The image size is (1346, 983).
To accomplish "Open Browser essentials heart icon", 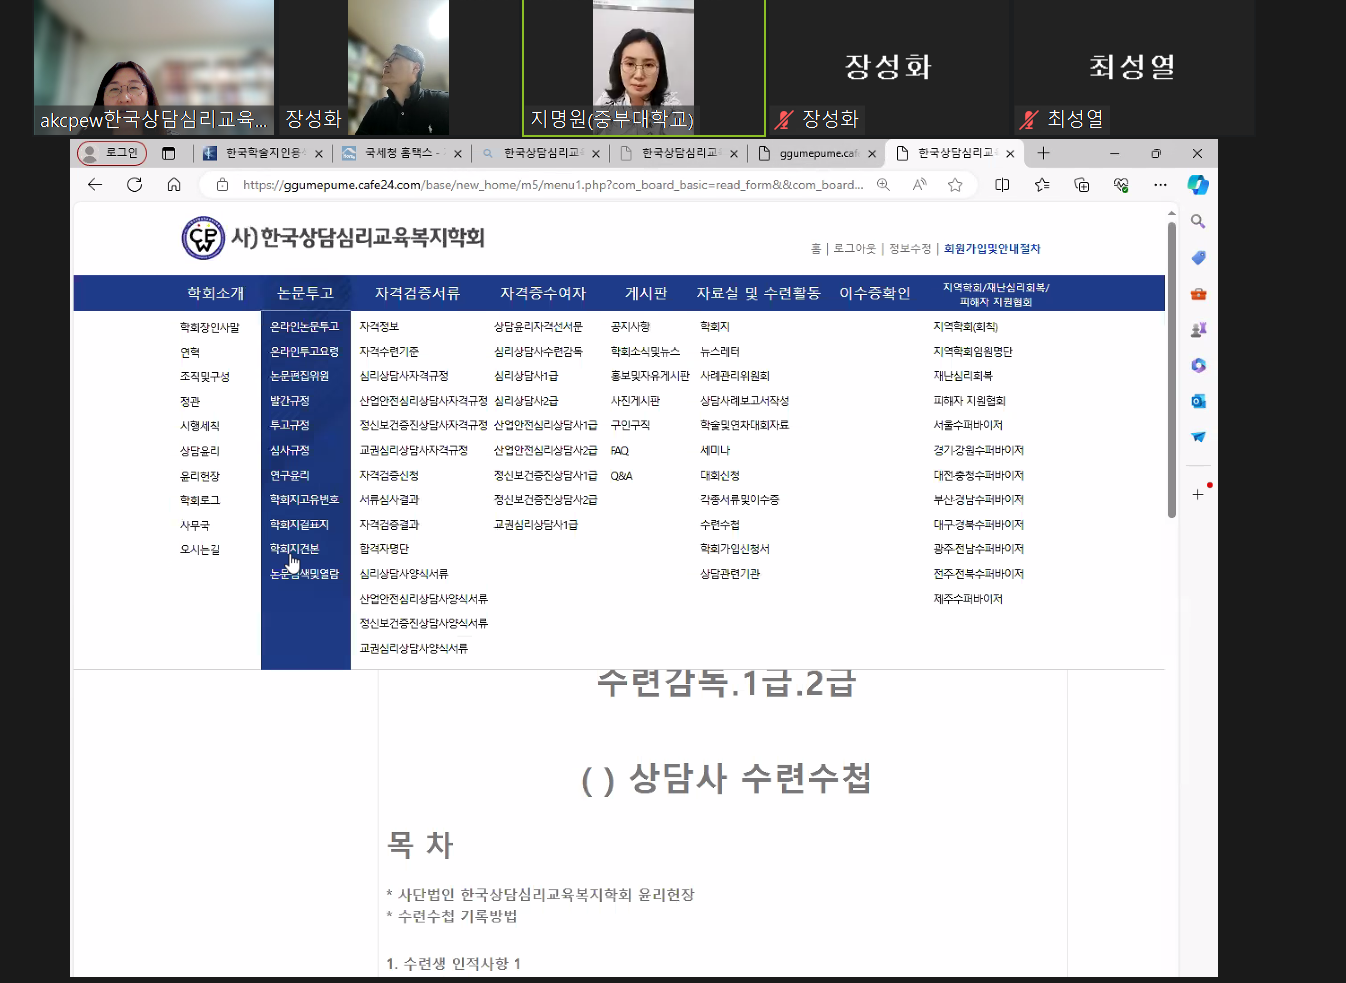I will pyautogui.click(x=1121, y=184).
